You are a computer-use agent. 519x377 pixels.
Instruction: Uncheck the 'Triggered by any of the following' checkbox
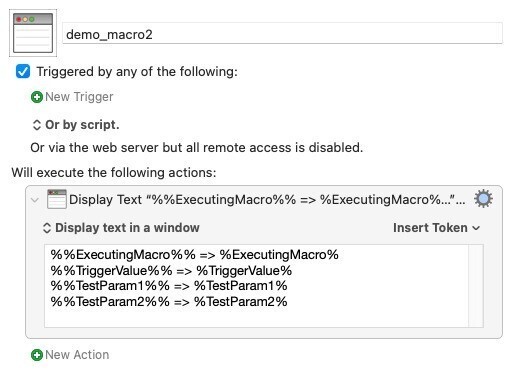[x=23, y=71]
